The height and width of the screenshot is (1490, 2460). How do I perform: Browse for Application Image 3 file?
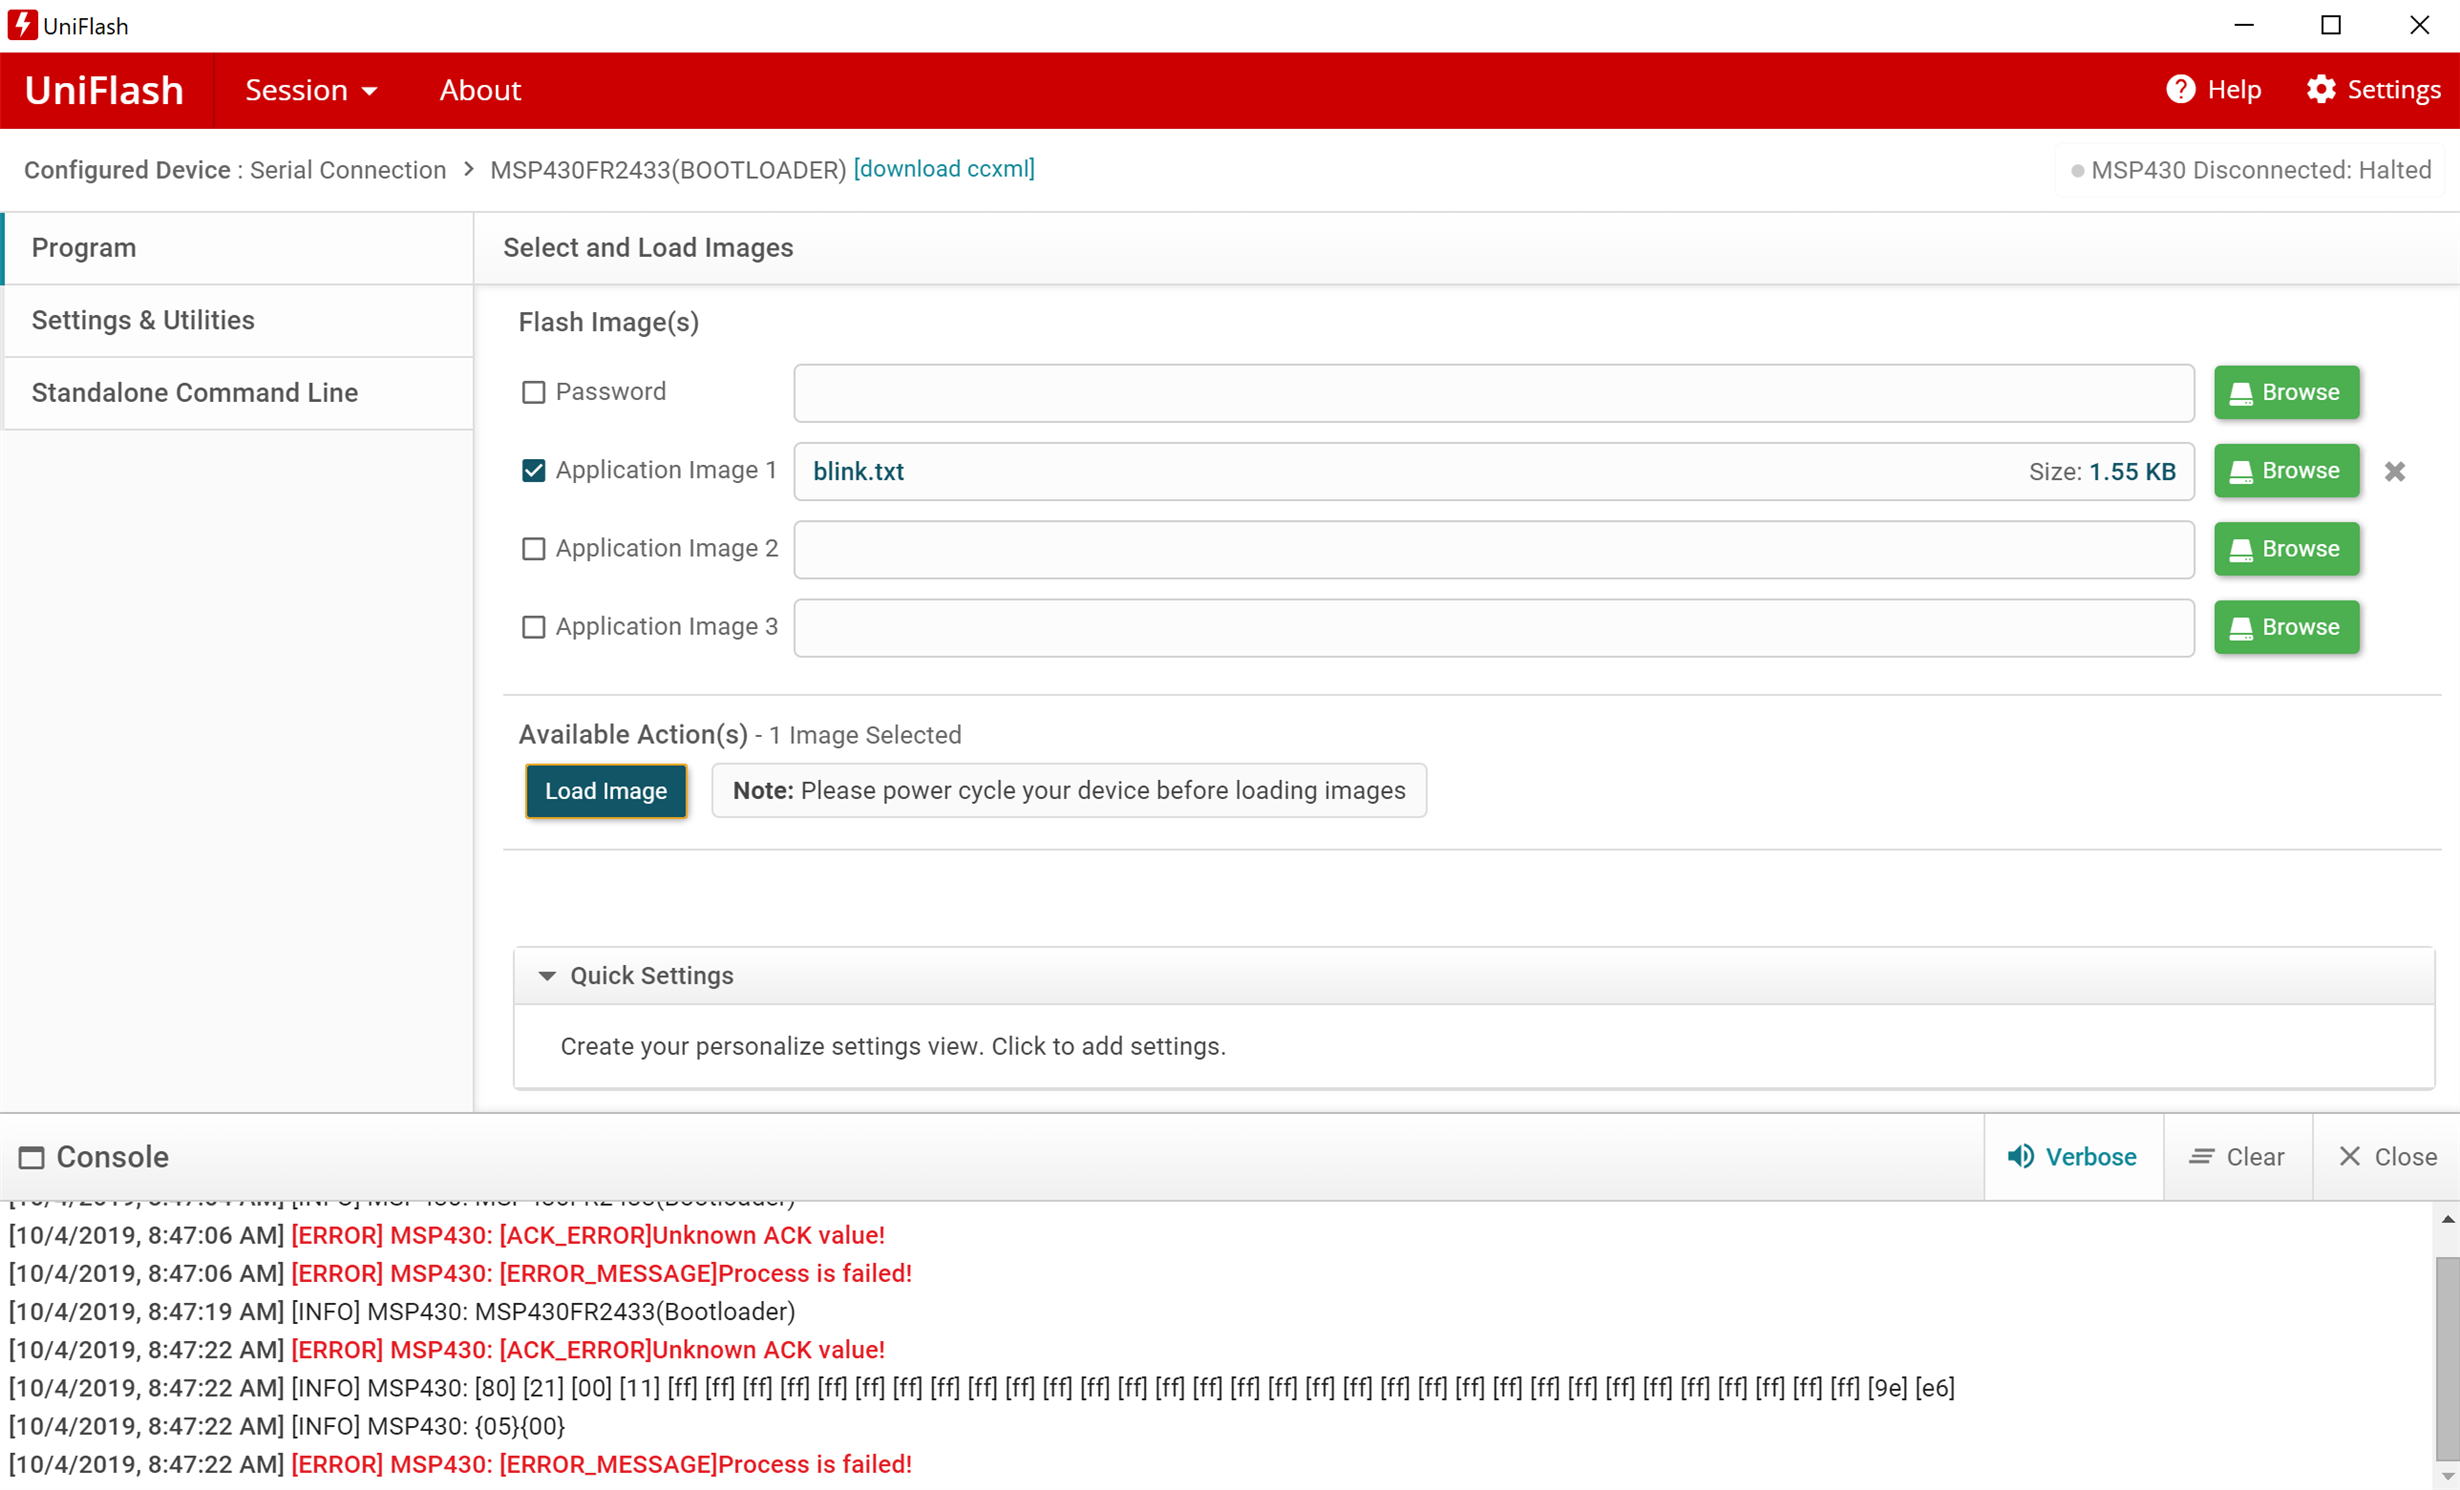2286,627
